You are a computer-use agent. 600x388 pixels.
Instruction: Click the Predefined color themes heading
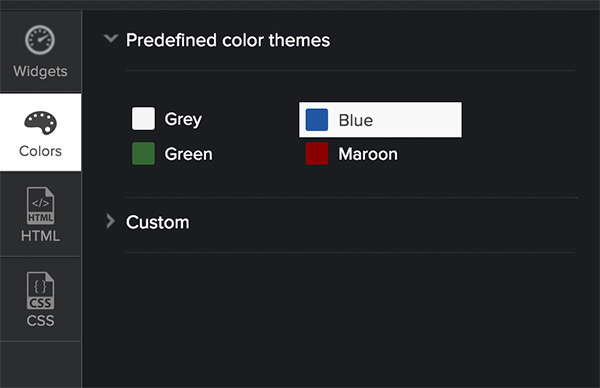pyautogui.click(x=228, y=40)
